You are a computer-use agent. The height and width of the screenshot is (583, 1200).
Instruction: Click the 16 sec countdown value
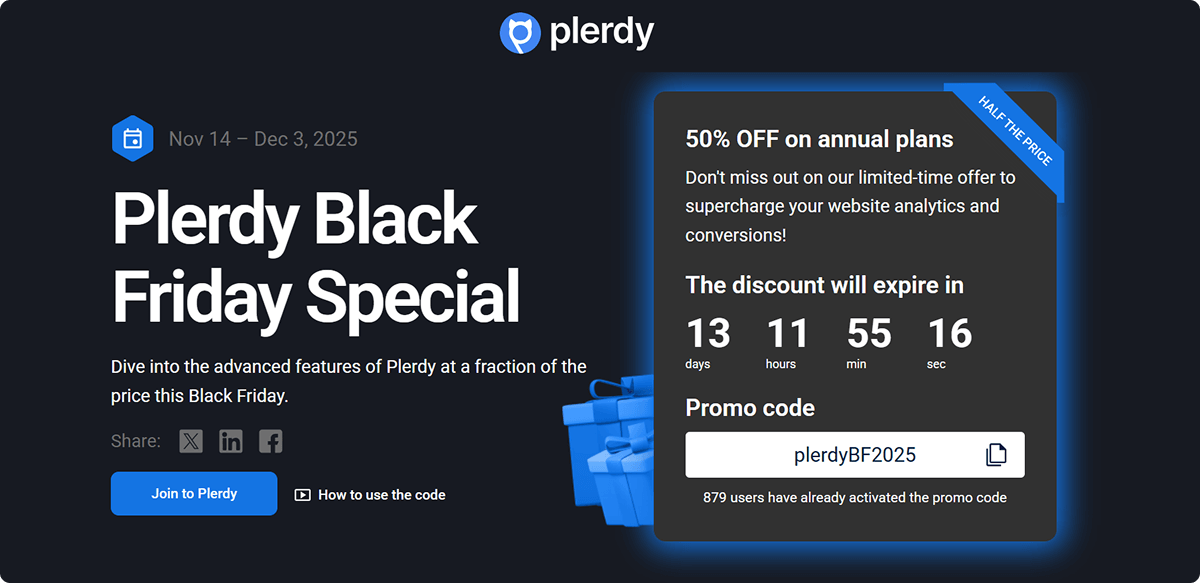[x=948, y=335]
